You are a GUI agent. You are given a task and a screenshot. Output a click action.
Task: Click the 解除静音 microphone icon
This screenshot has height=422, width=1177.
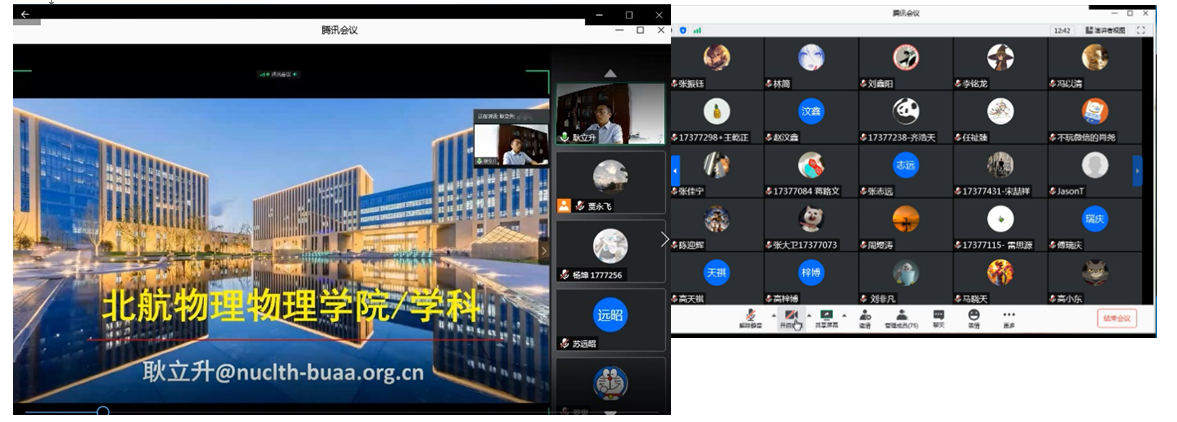pyautogui.click(x=750, y=315)
